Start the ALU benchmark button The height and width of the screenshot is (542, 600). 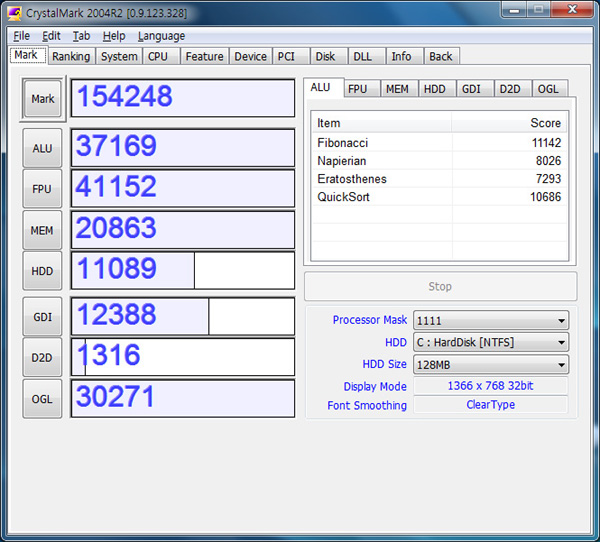[x=42, y=148]
